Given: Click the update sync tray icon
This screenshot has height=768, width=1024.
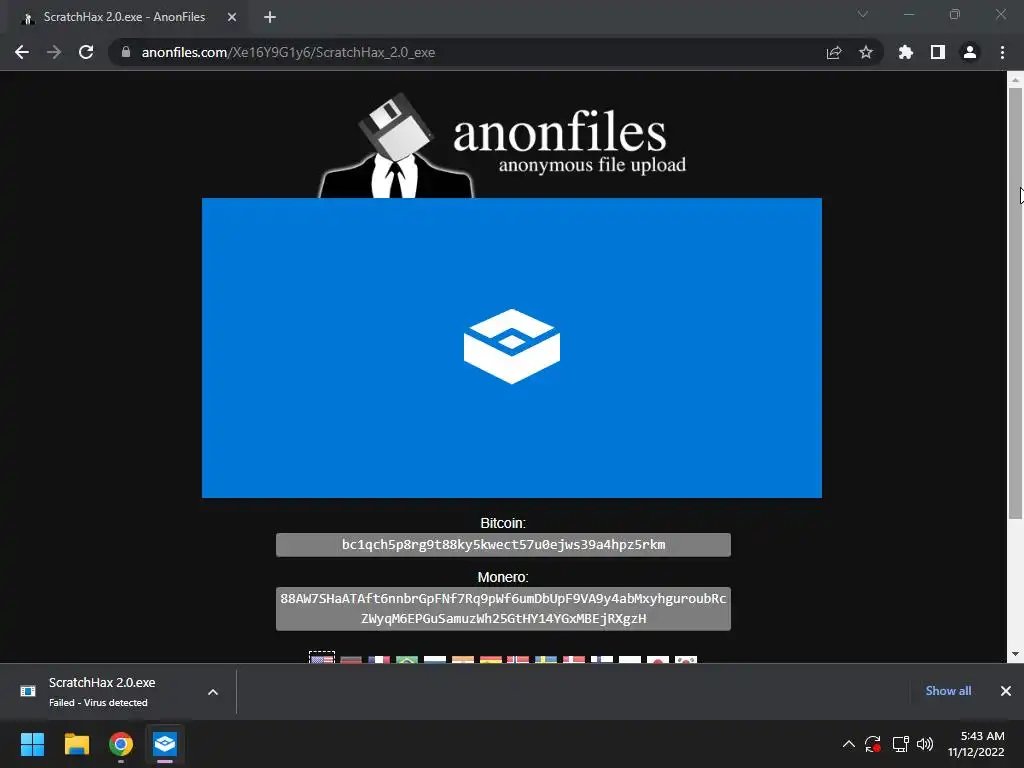Looking at the screenshot, I should pyautogui.click(x=873, y=744).
